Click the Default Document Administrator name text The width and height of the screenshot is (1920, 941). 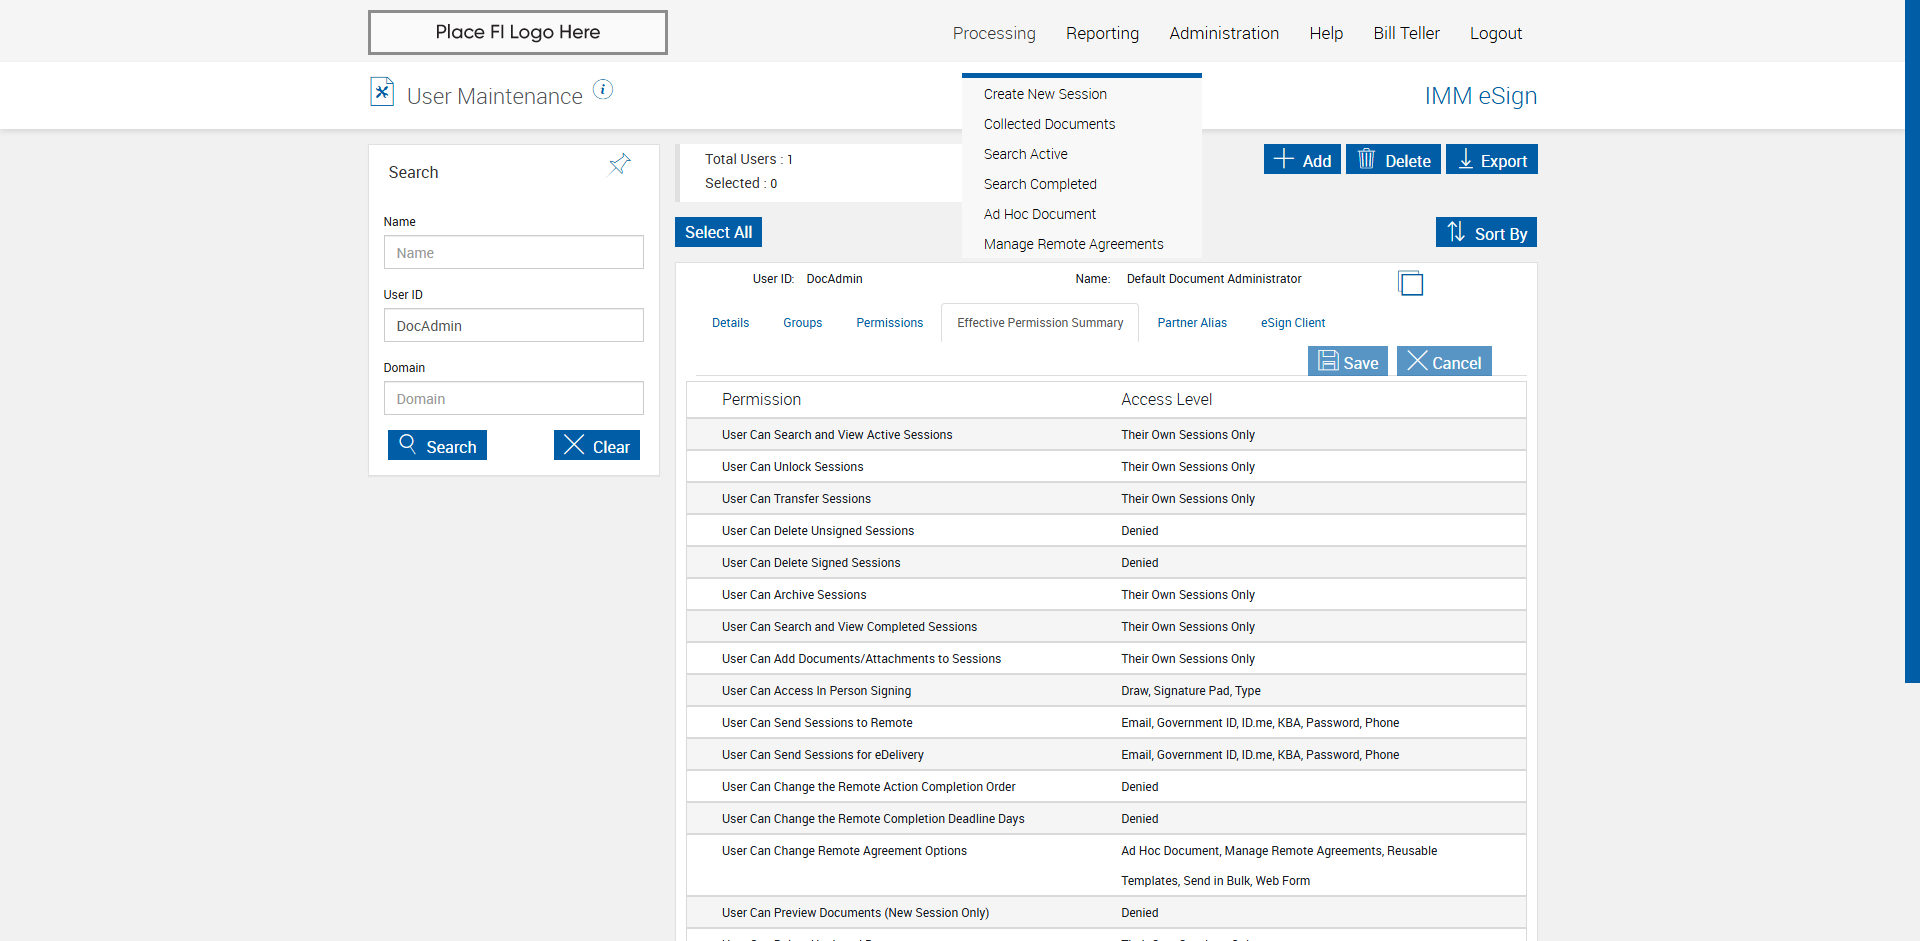coord(1214,279)
